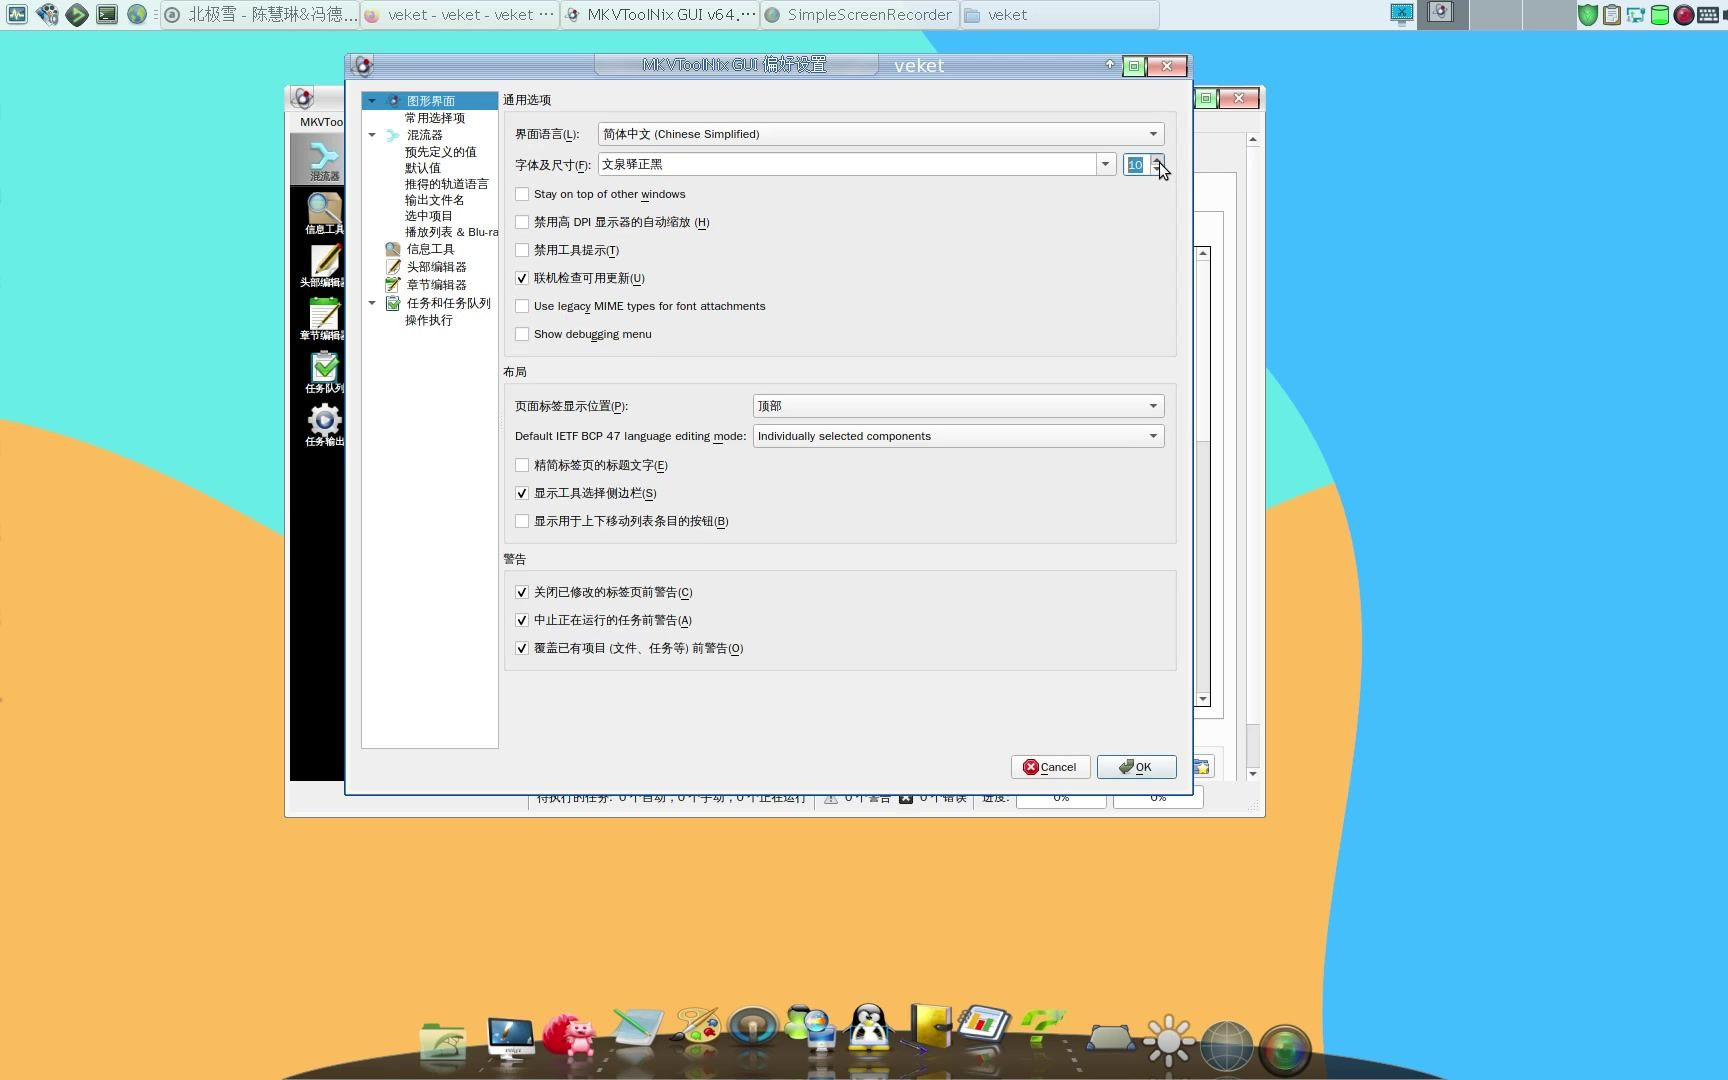This screenshot has height=1080, width=1728.
Task: Collapse the 混流器 branch in settings tree
Action: tap(372, 135)
